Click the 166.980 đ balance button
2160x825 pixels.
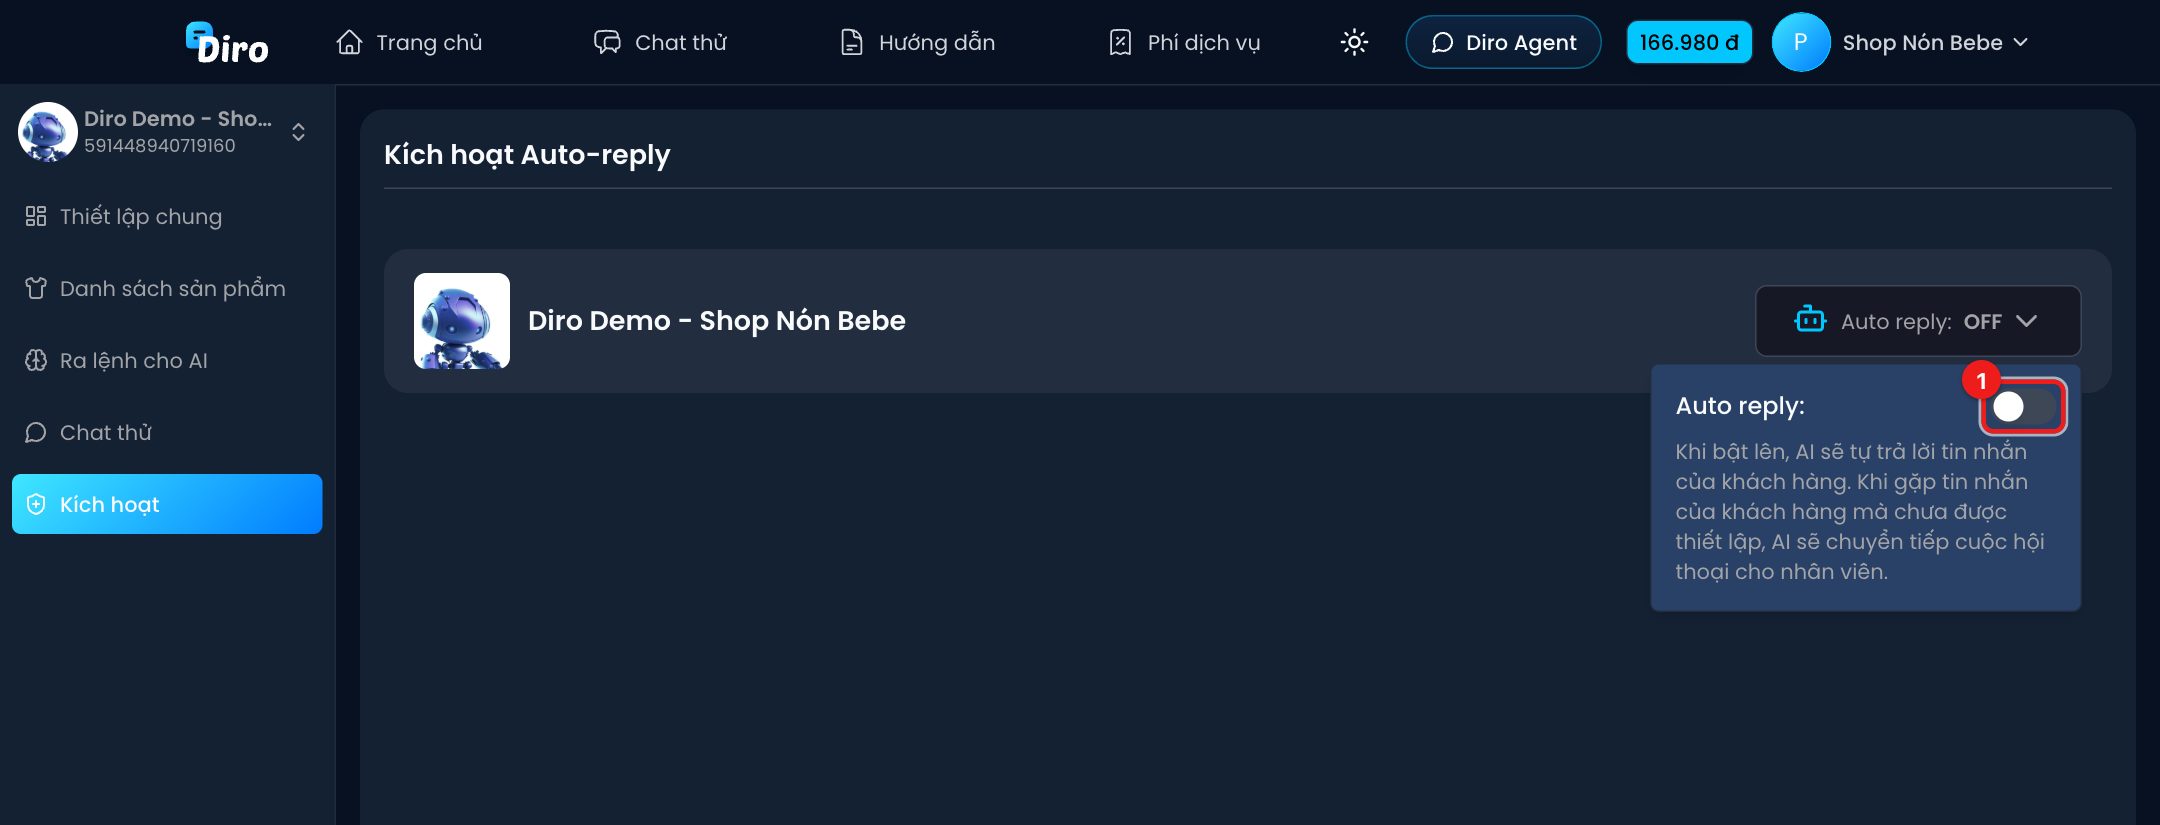pos(1689,42)
